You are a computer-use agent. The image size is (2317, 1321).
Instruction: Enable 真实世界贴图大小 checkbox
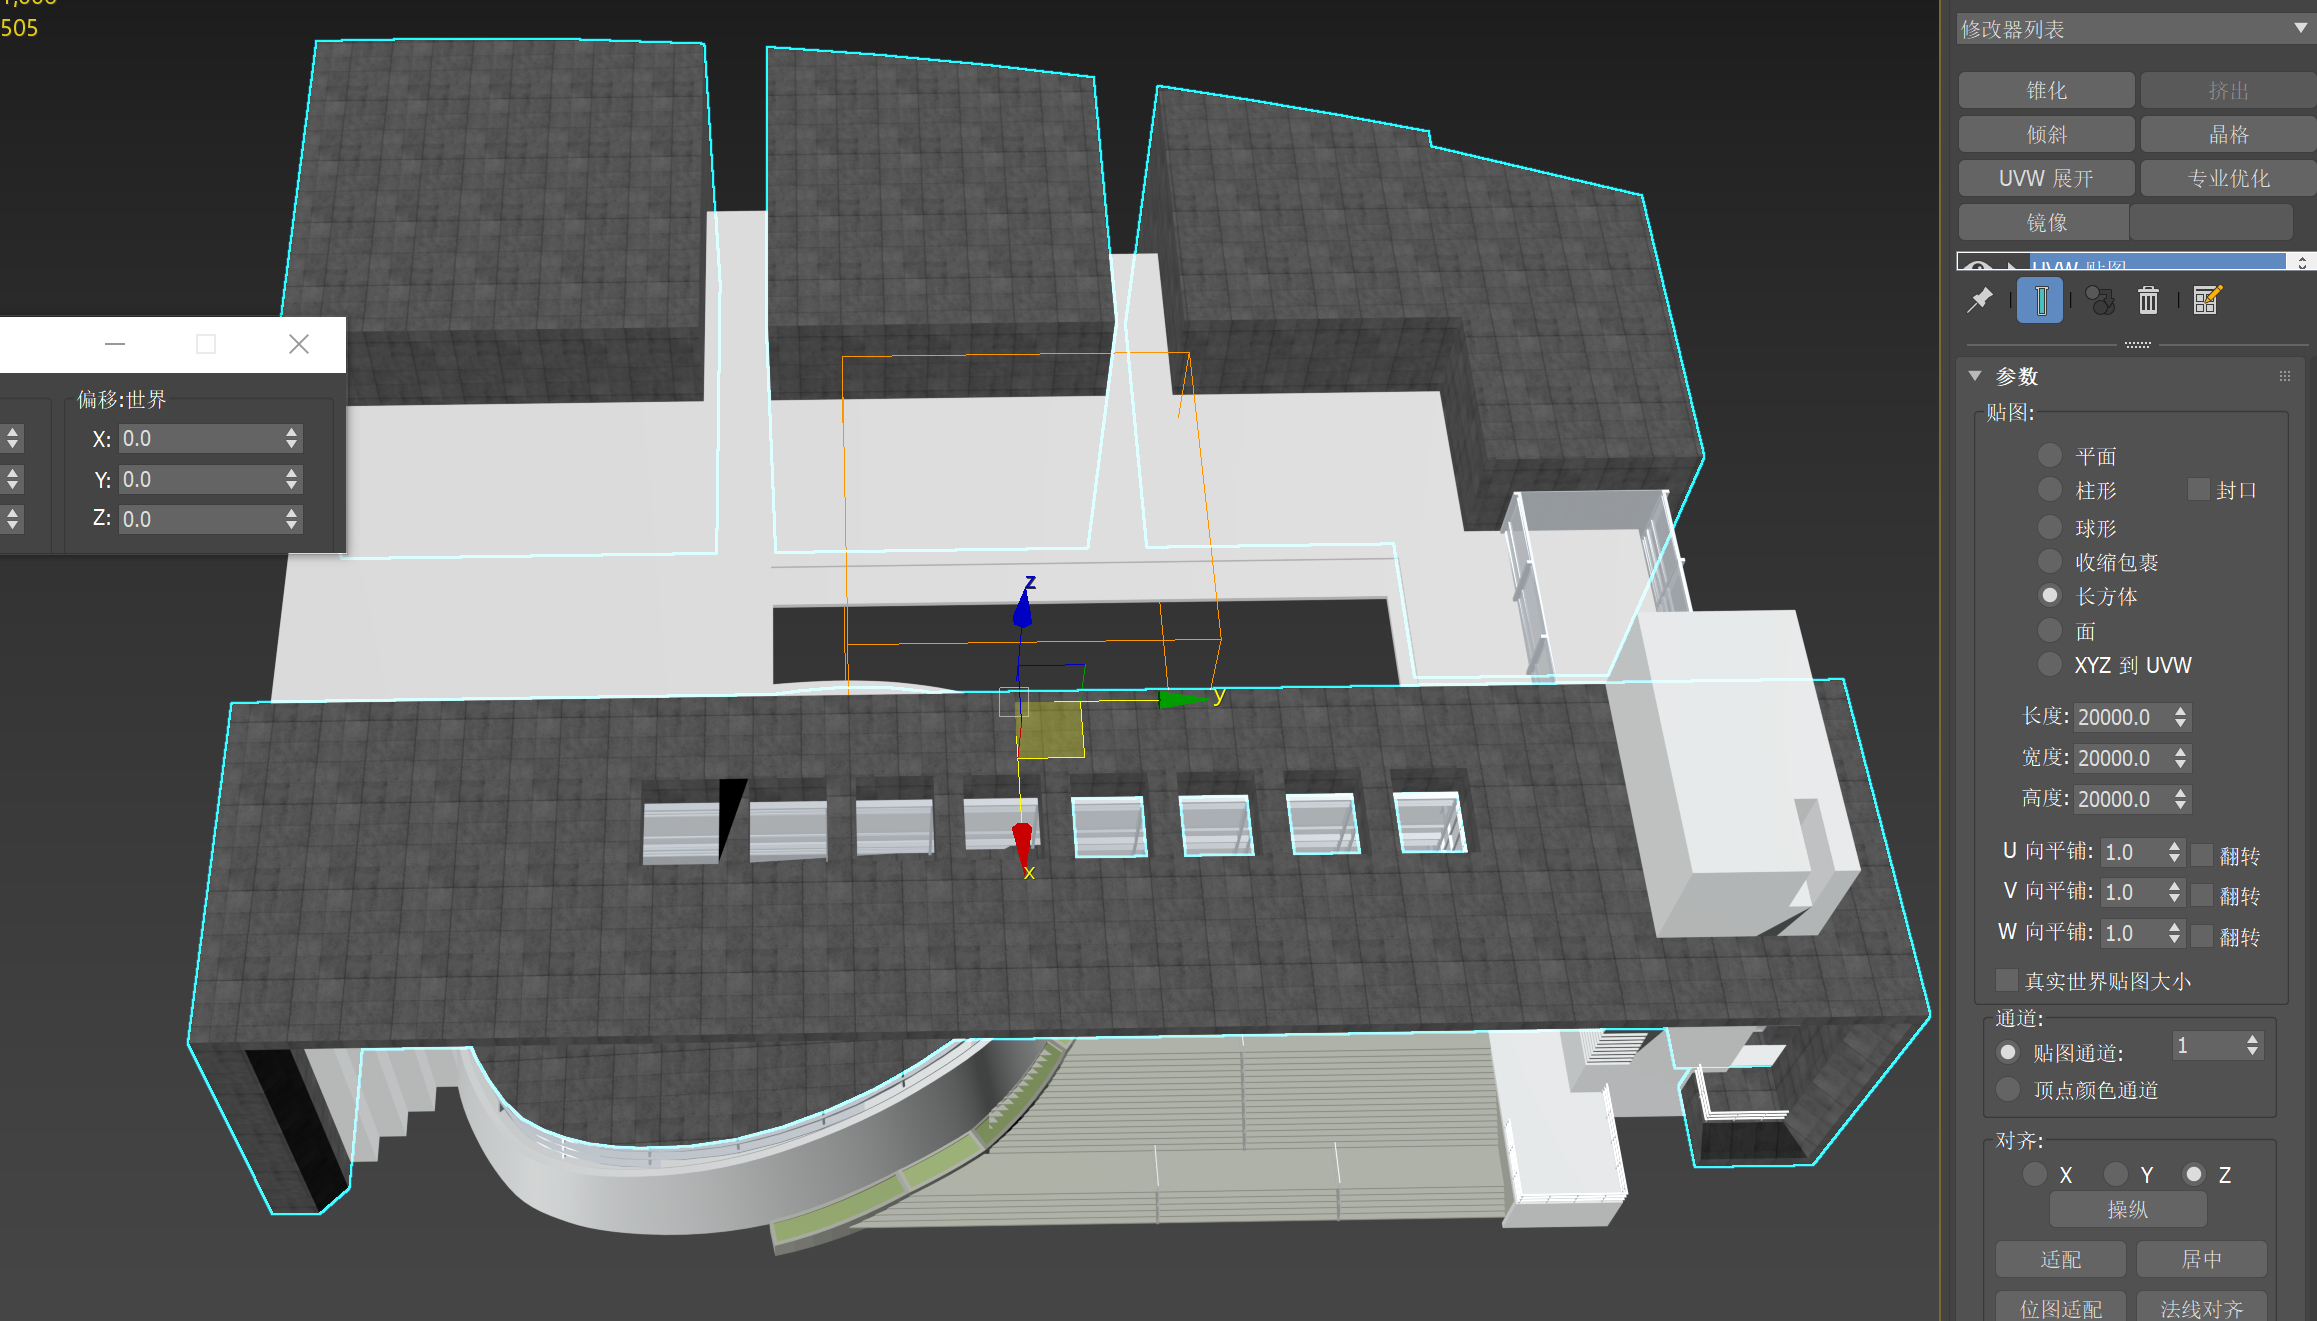pyautogui.click(x=2006, y=980)
